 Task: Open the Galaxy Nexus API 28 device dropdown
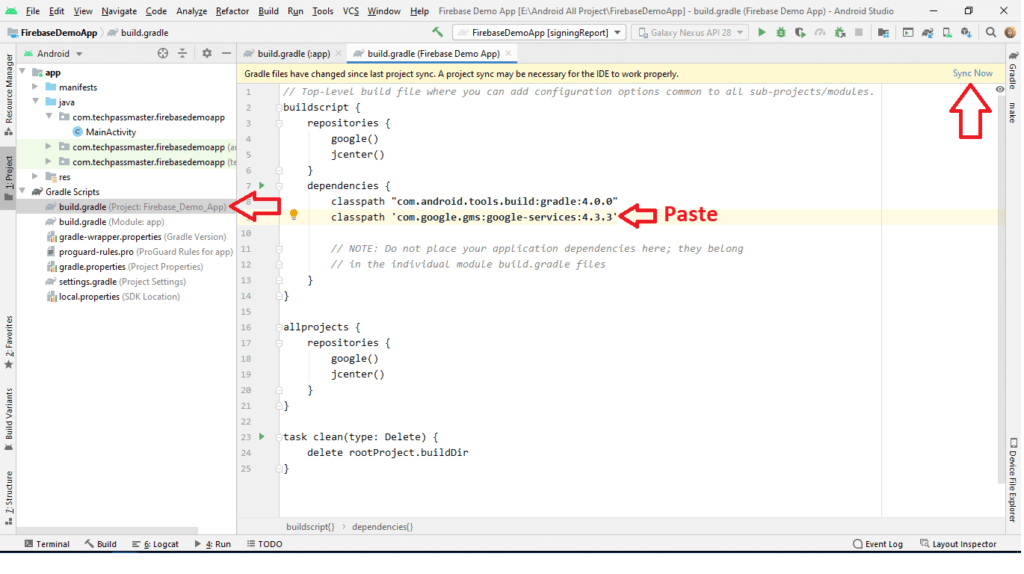click(x=691, y=32)
